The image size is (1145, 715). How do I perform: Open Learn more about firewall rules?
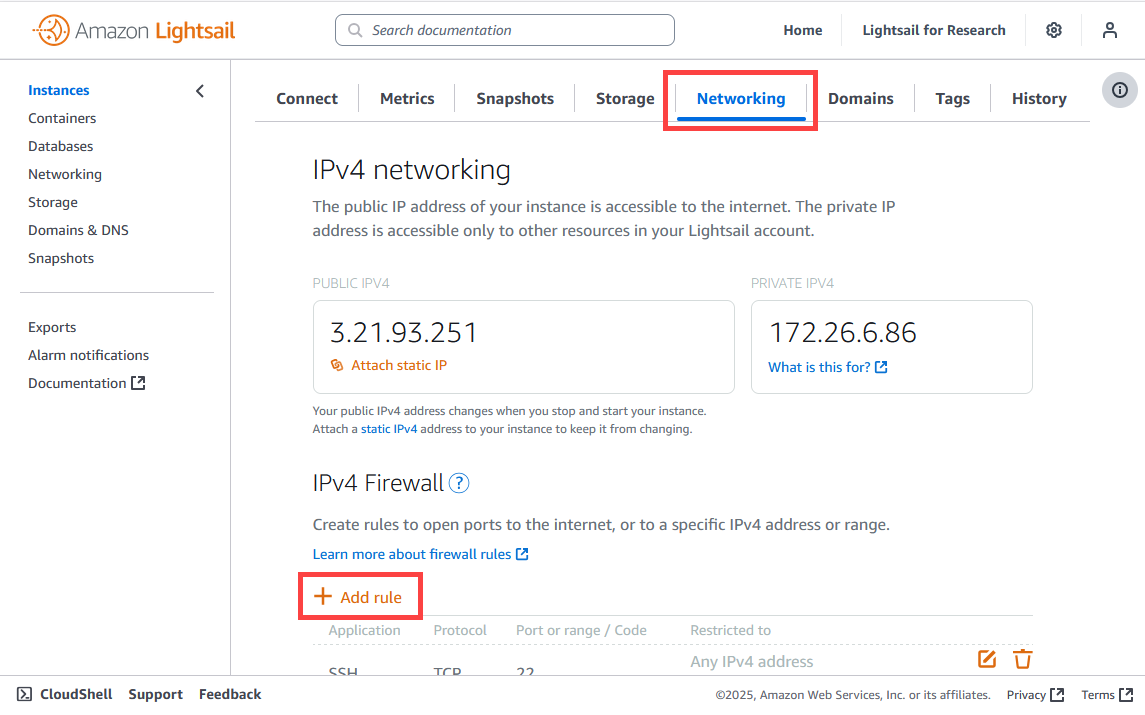tap(420, 554)
